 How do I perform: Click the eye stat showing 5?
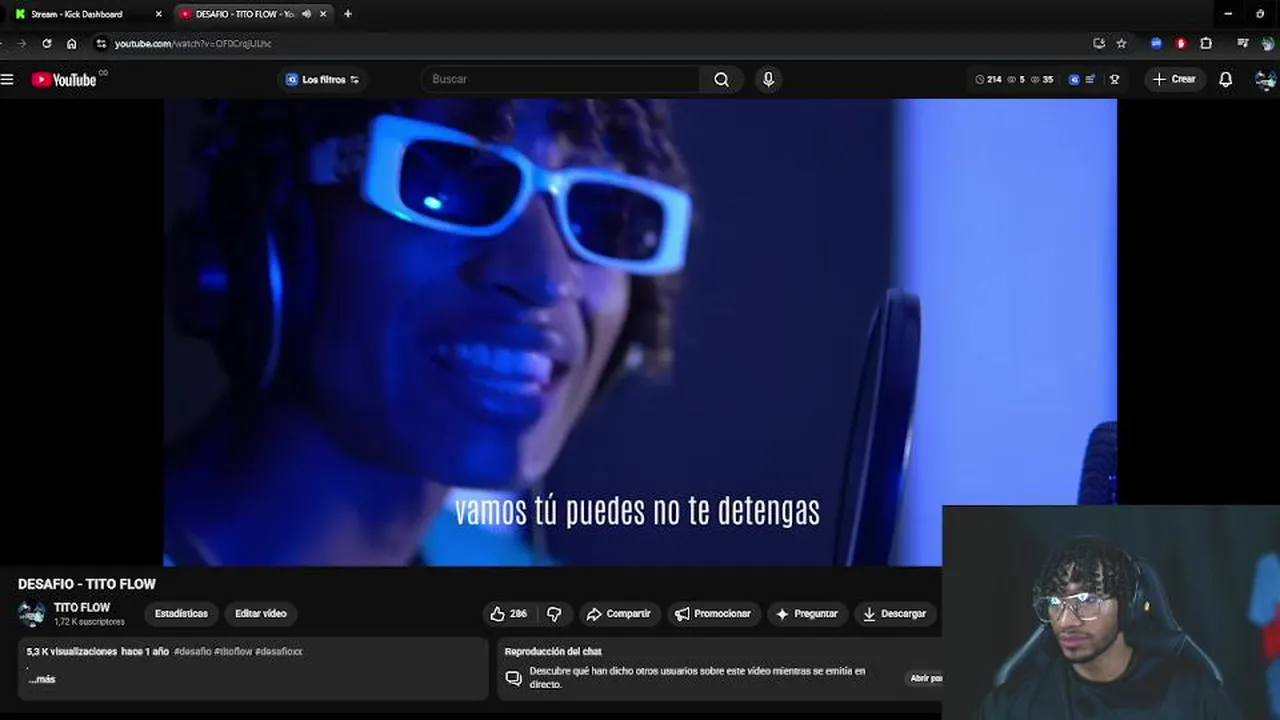(x=1016, y=79)
